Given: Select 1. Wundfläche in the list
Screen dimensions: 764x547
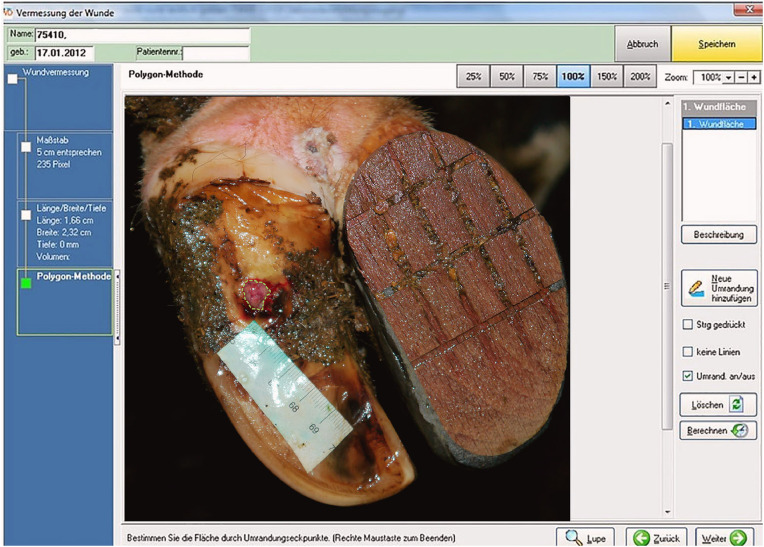Looking at the screenshot, I should tap(718, 123).
